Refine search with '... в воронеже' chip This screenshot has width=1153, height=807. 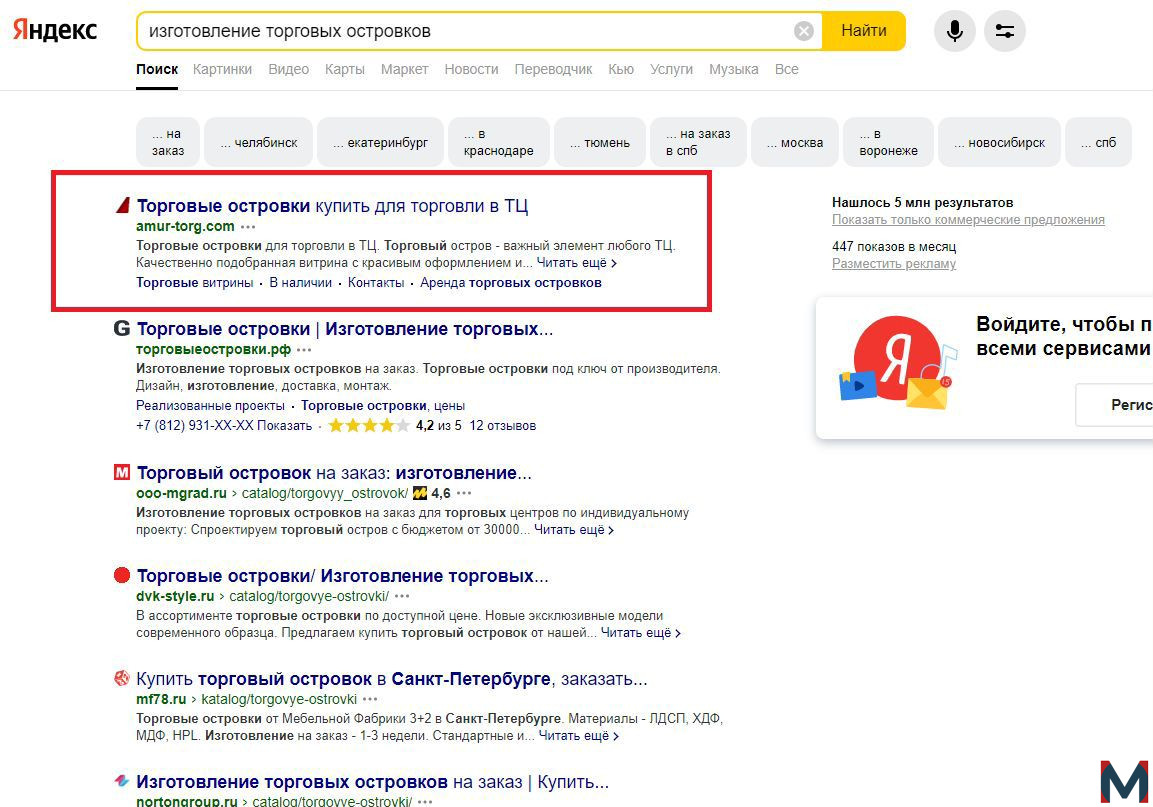[x=888, y=142]
